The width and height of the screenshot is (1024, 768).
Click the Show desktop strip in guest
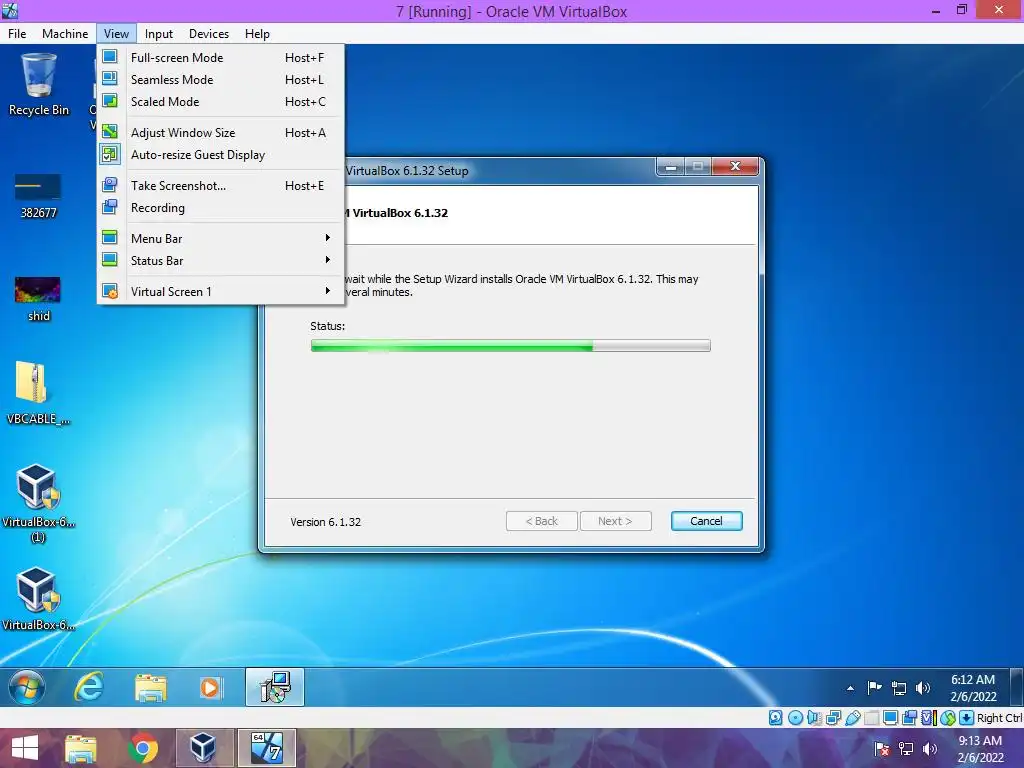[1017, 687]
